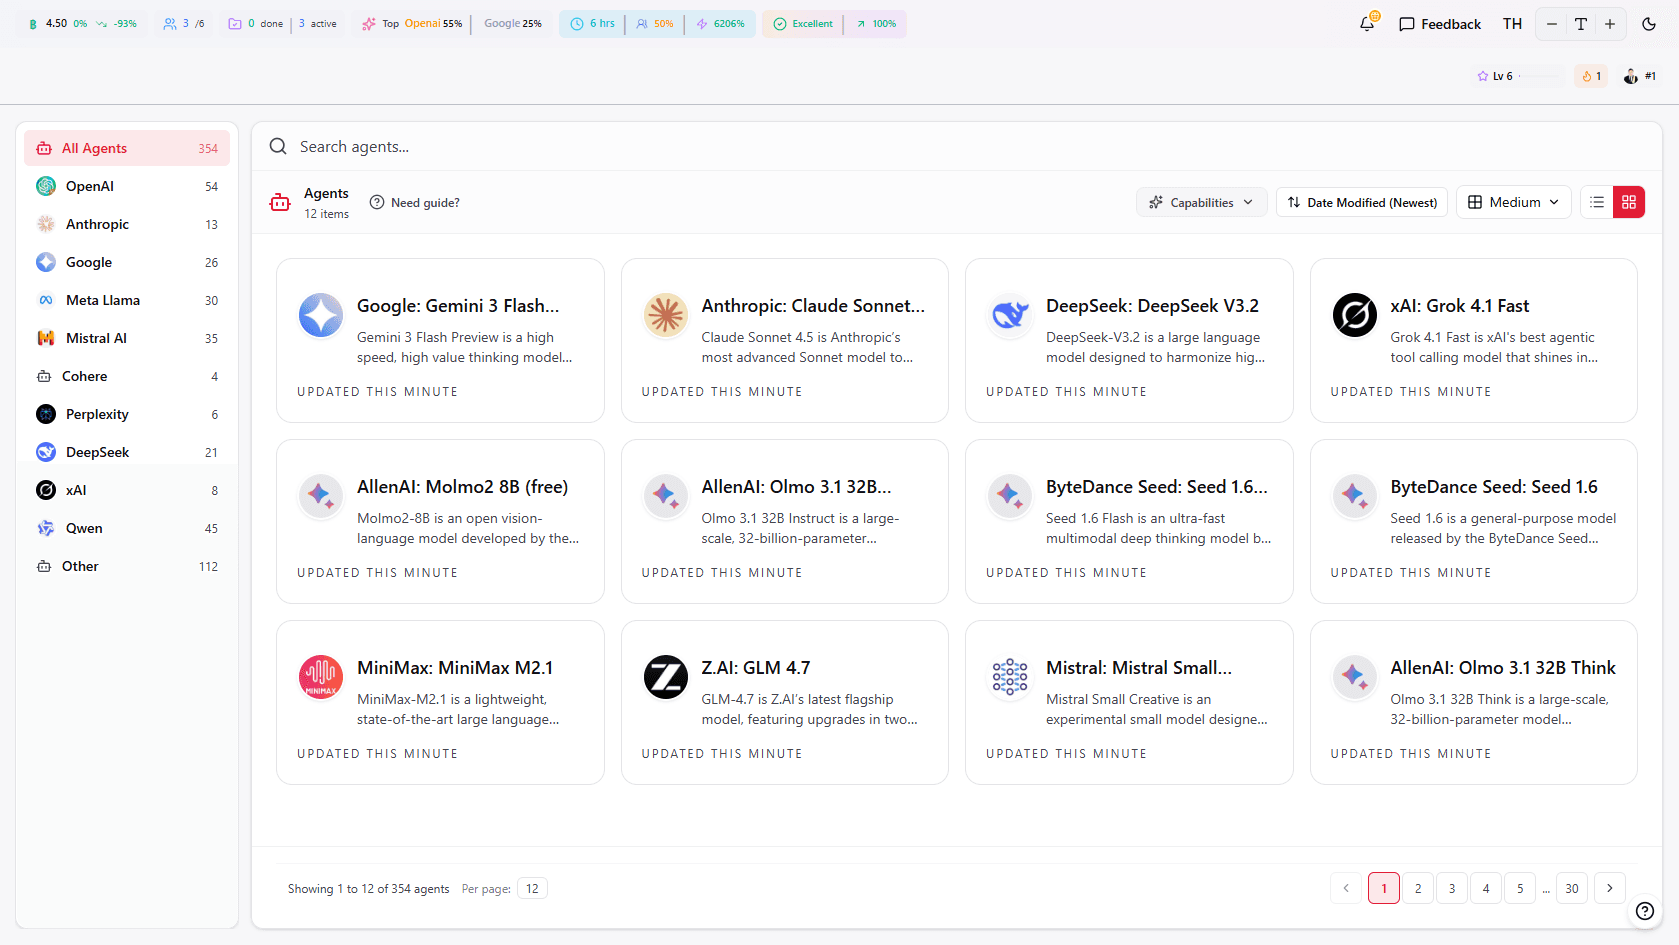
Task: Open the 100% growth arrow stat
Action: (876, 23)
